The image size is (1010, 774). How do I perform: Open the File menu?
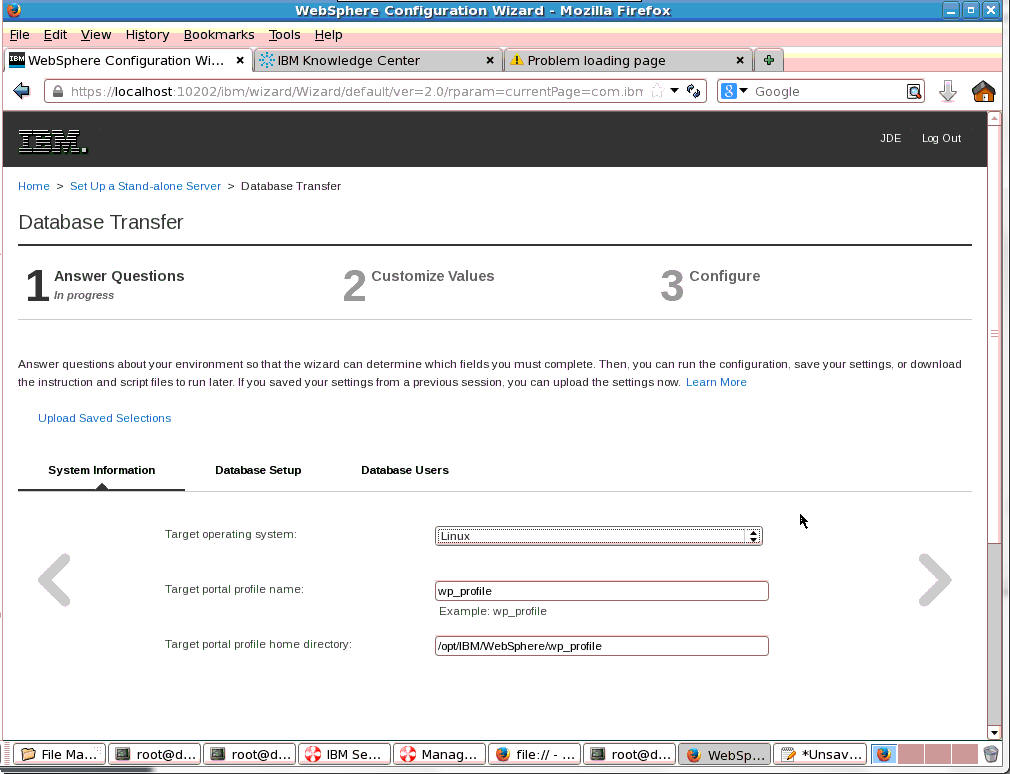(19, 35)
